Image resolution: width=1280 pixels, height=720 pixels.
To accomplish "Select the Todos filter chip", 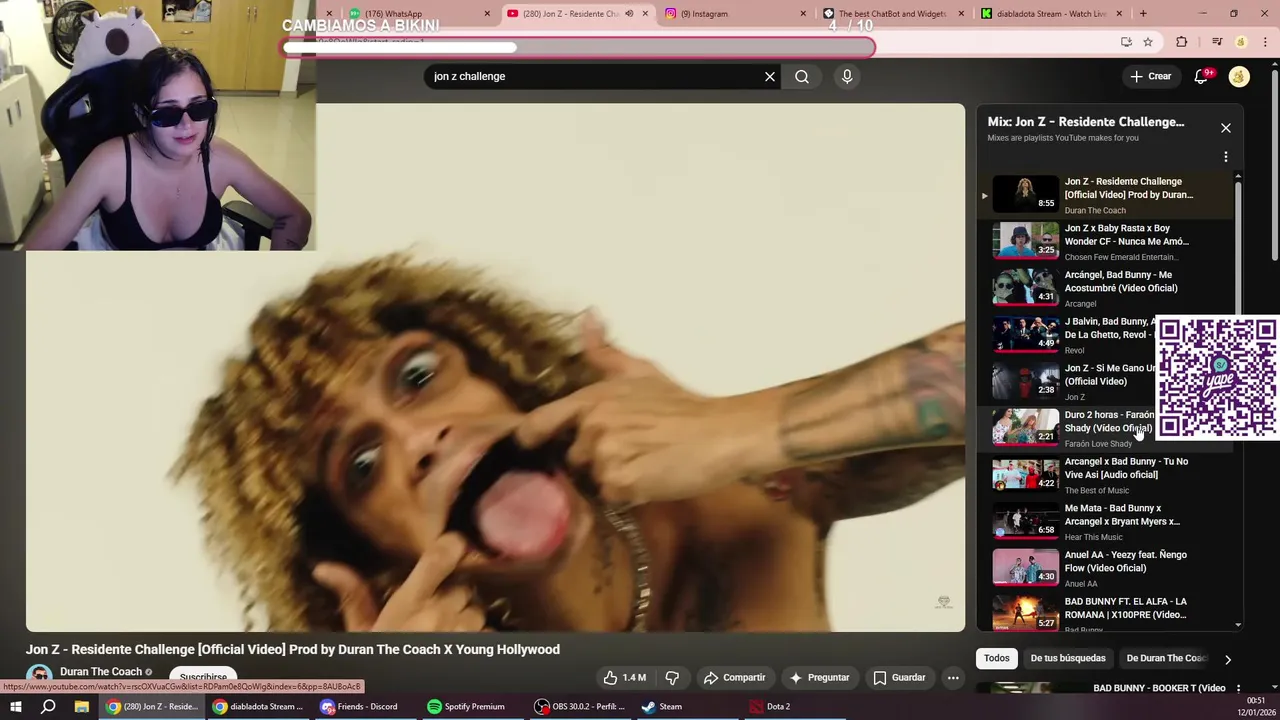I will point(997,658).
